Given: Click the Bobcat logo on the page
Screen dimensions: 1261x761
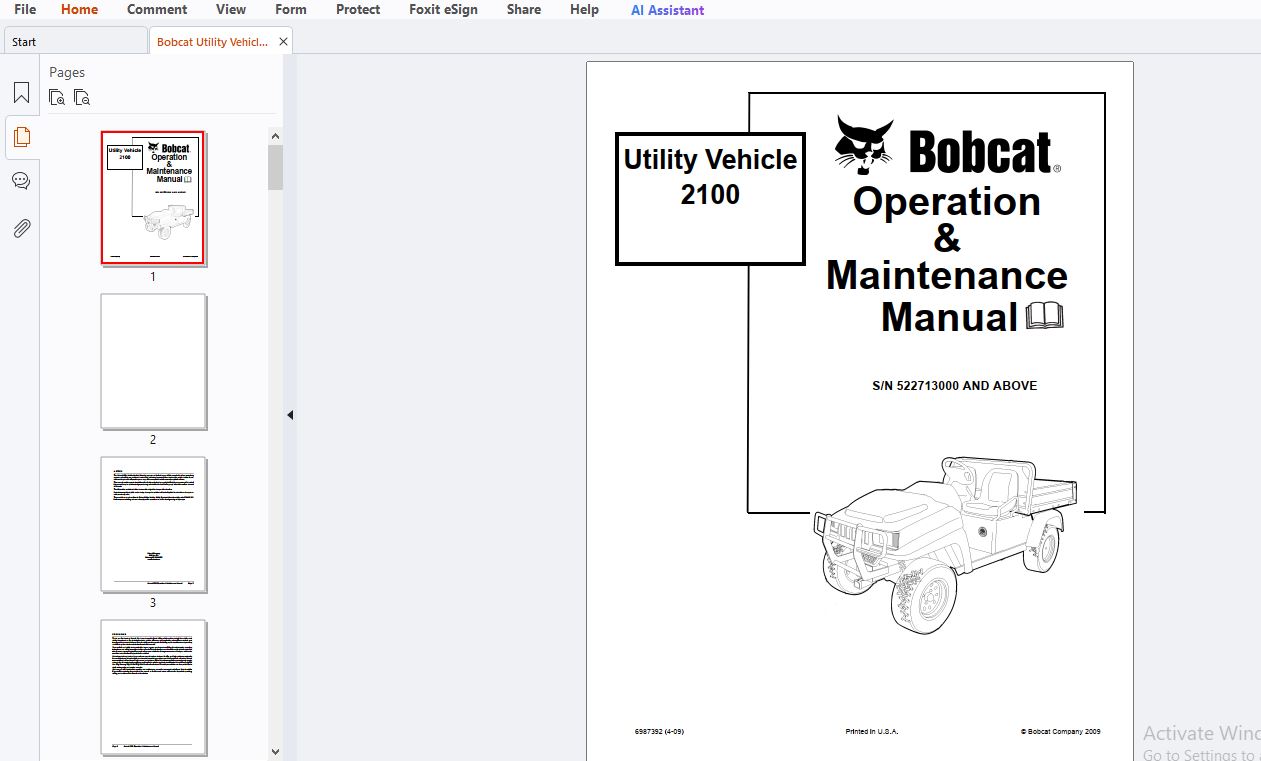Looking at the screenshot, I should coord(947,146).
